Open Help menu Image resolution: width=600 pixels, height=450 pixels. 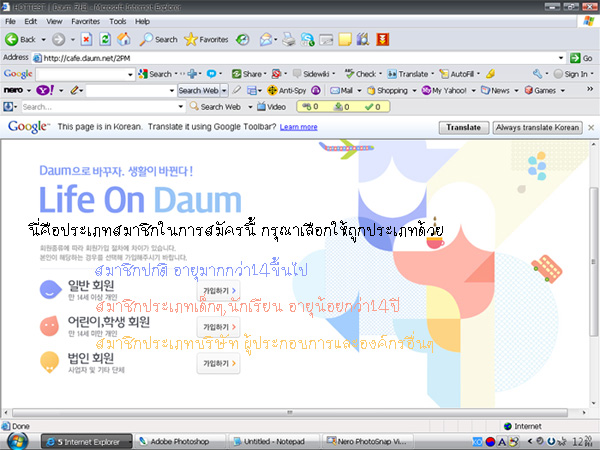[142, 21]
